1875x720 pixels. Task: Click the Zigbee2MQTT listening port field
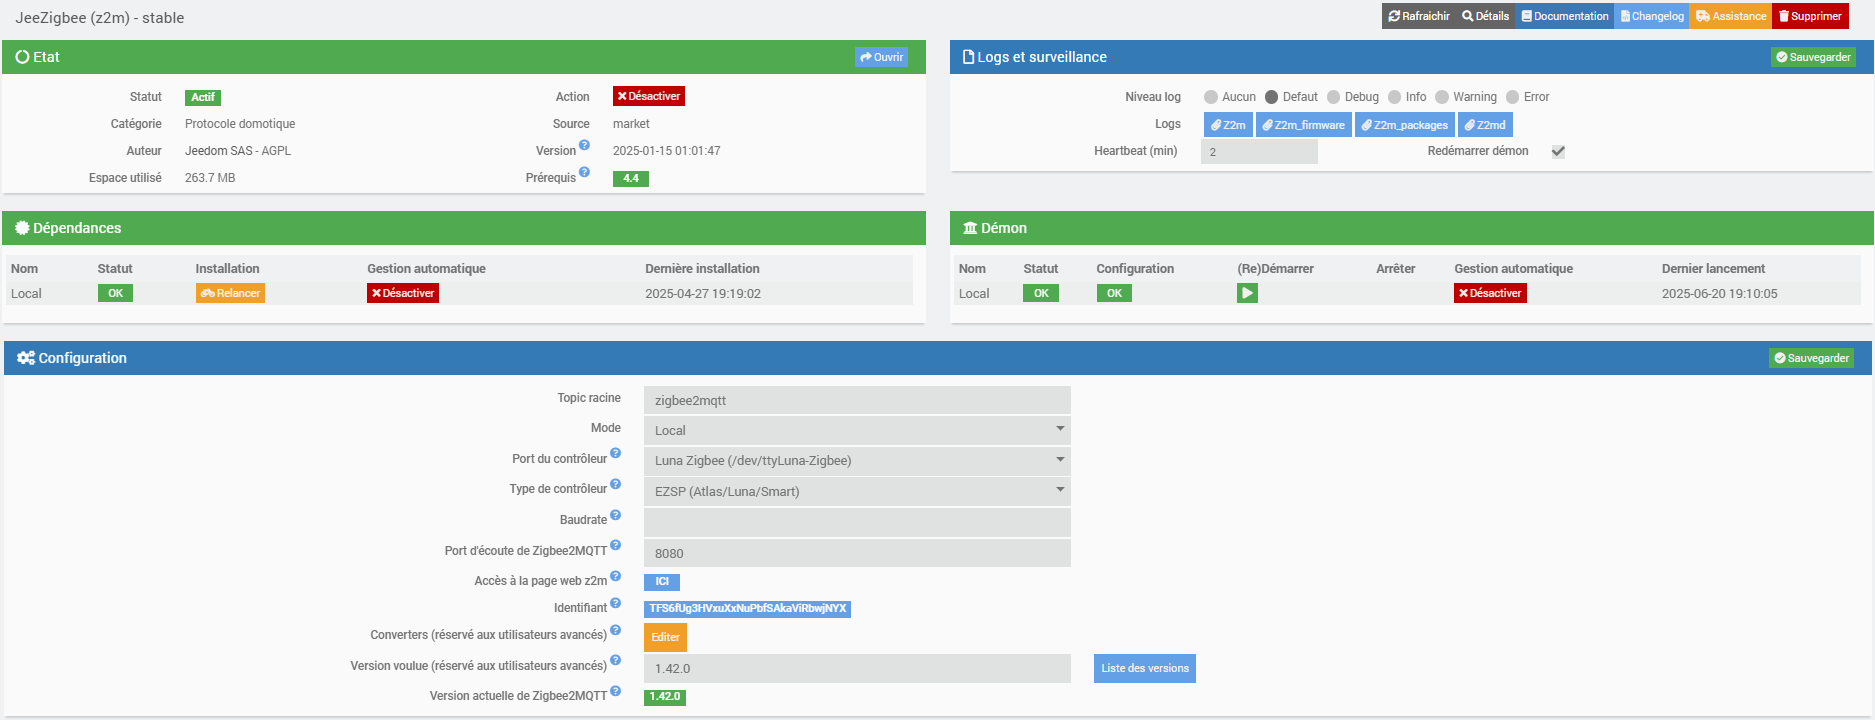tap(857, 553)
